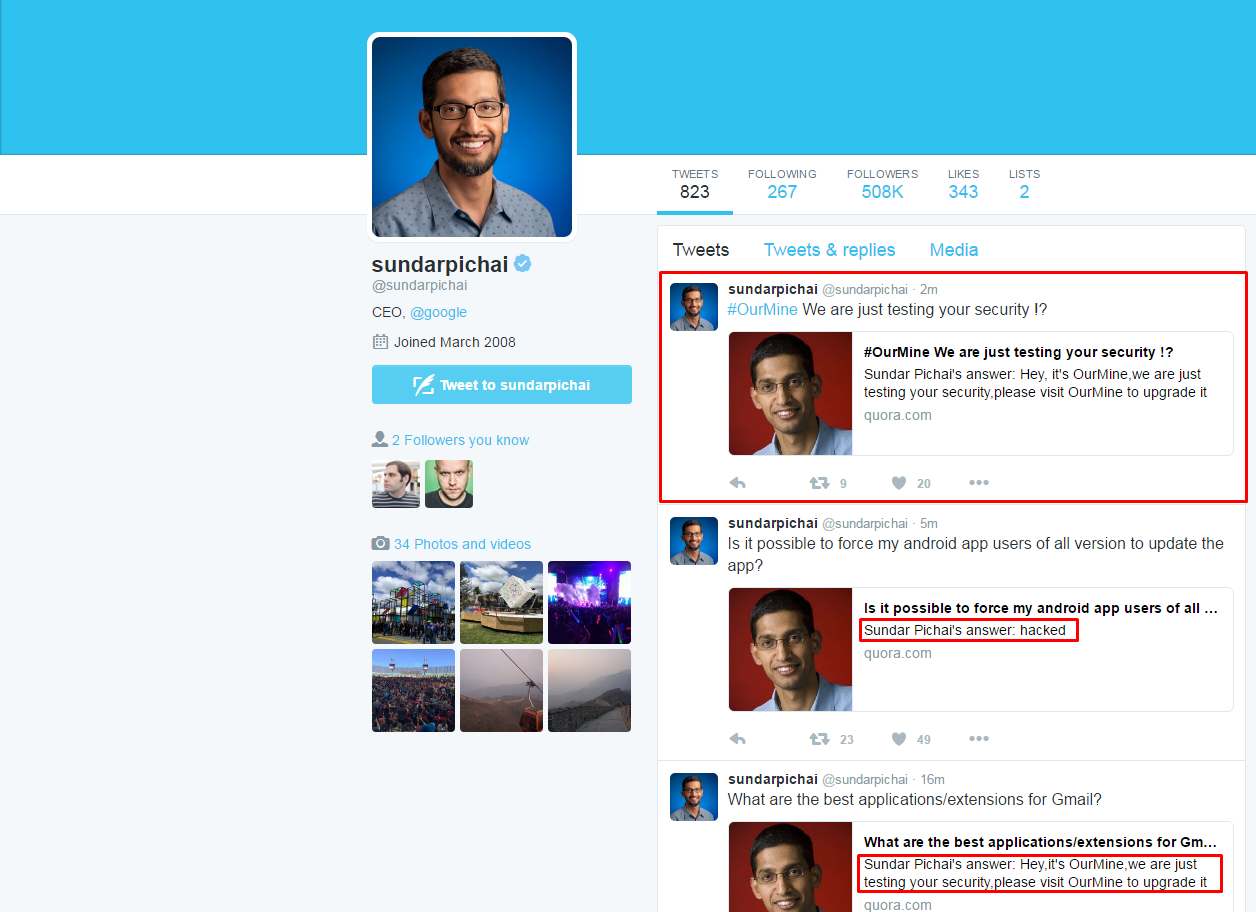Retweet the tweet with 23 retweets

click(x=819, y=739)
